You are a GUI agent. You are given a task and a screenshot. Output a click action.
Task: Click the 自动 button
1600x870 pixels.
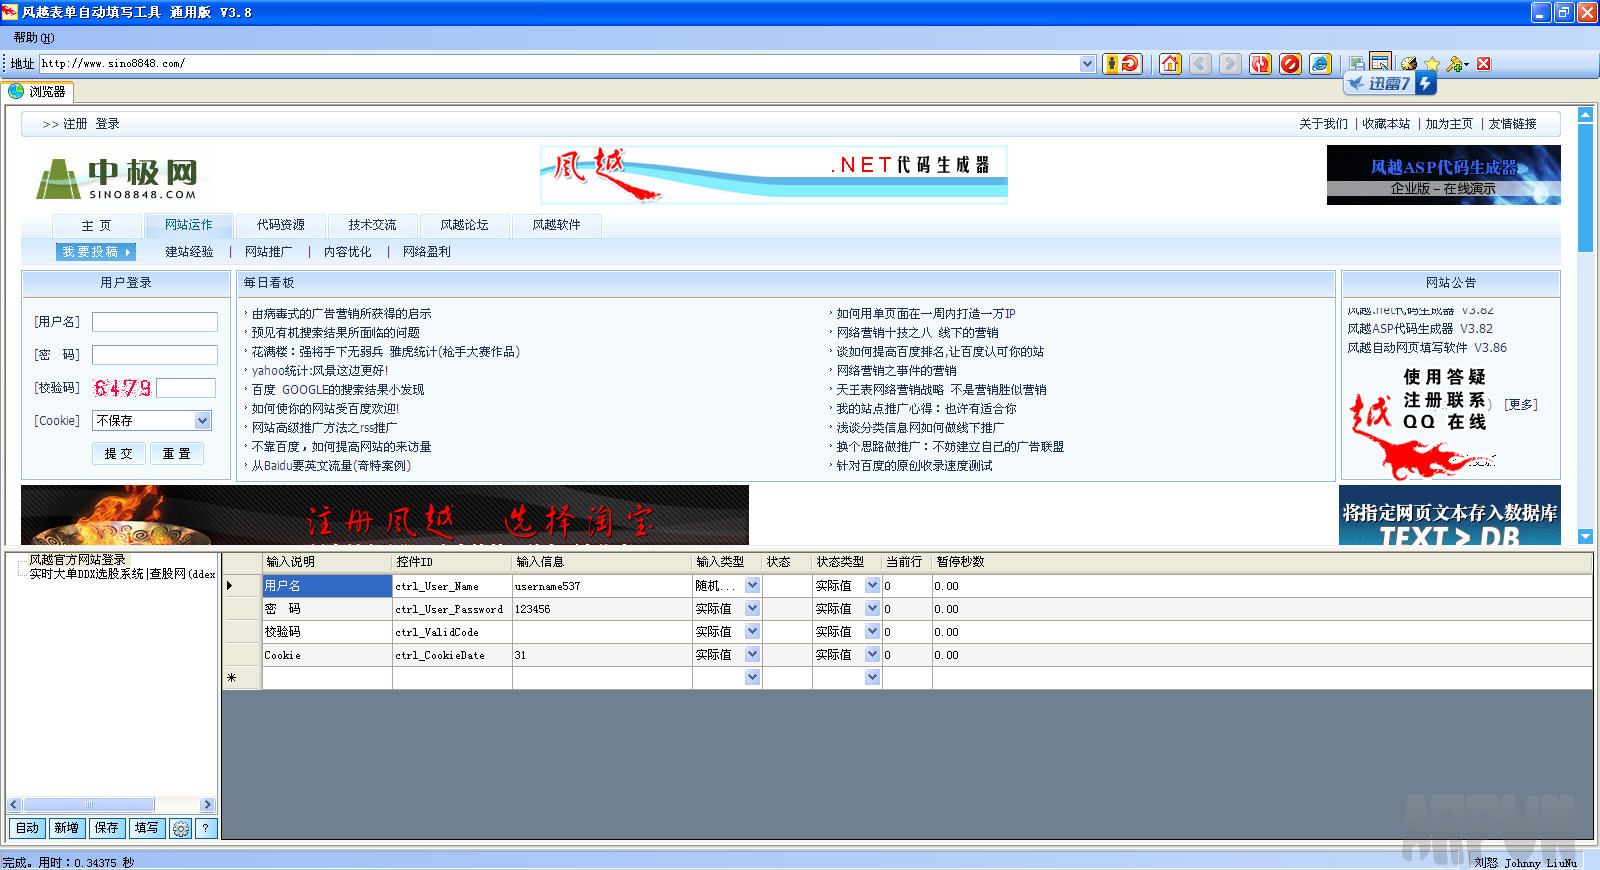[x=27, y=828]
